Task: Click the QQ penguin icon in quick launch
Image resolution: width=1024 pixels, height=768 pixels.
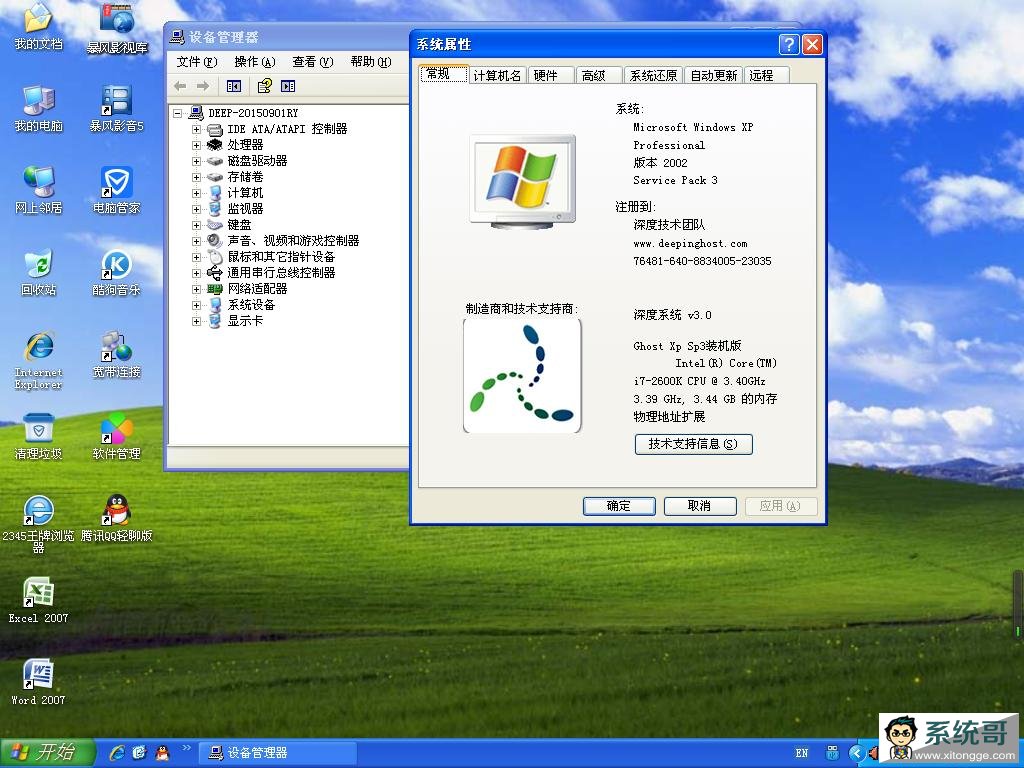Action: (x=162, y=752)
